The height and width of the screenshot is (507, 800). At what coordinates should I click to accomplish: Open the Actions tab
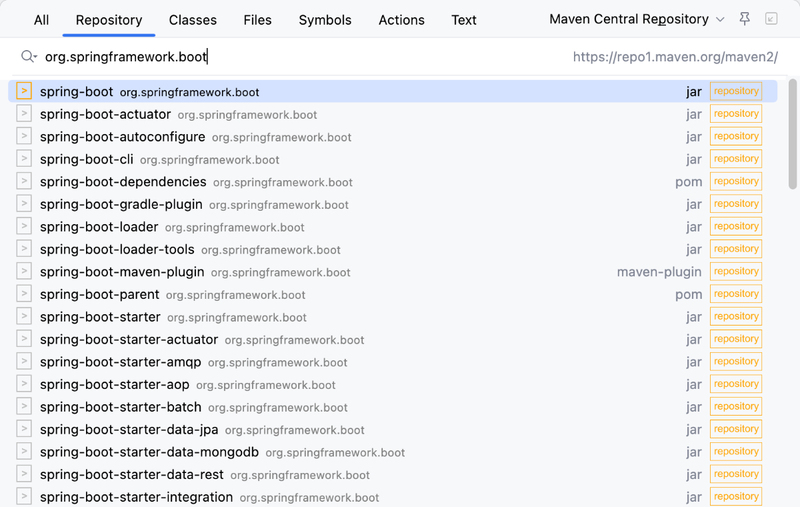(402, 20)
